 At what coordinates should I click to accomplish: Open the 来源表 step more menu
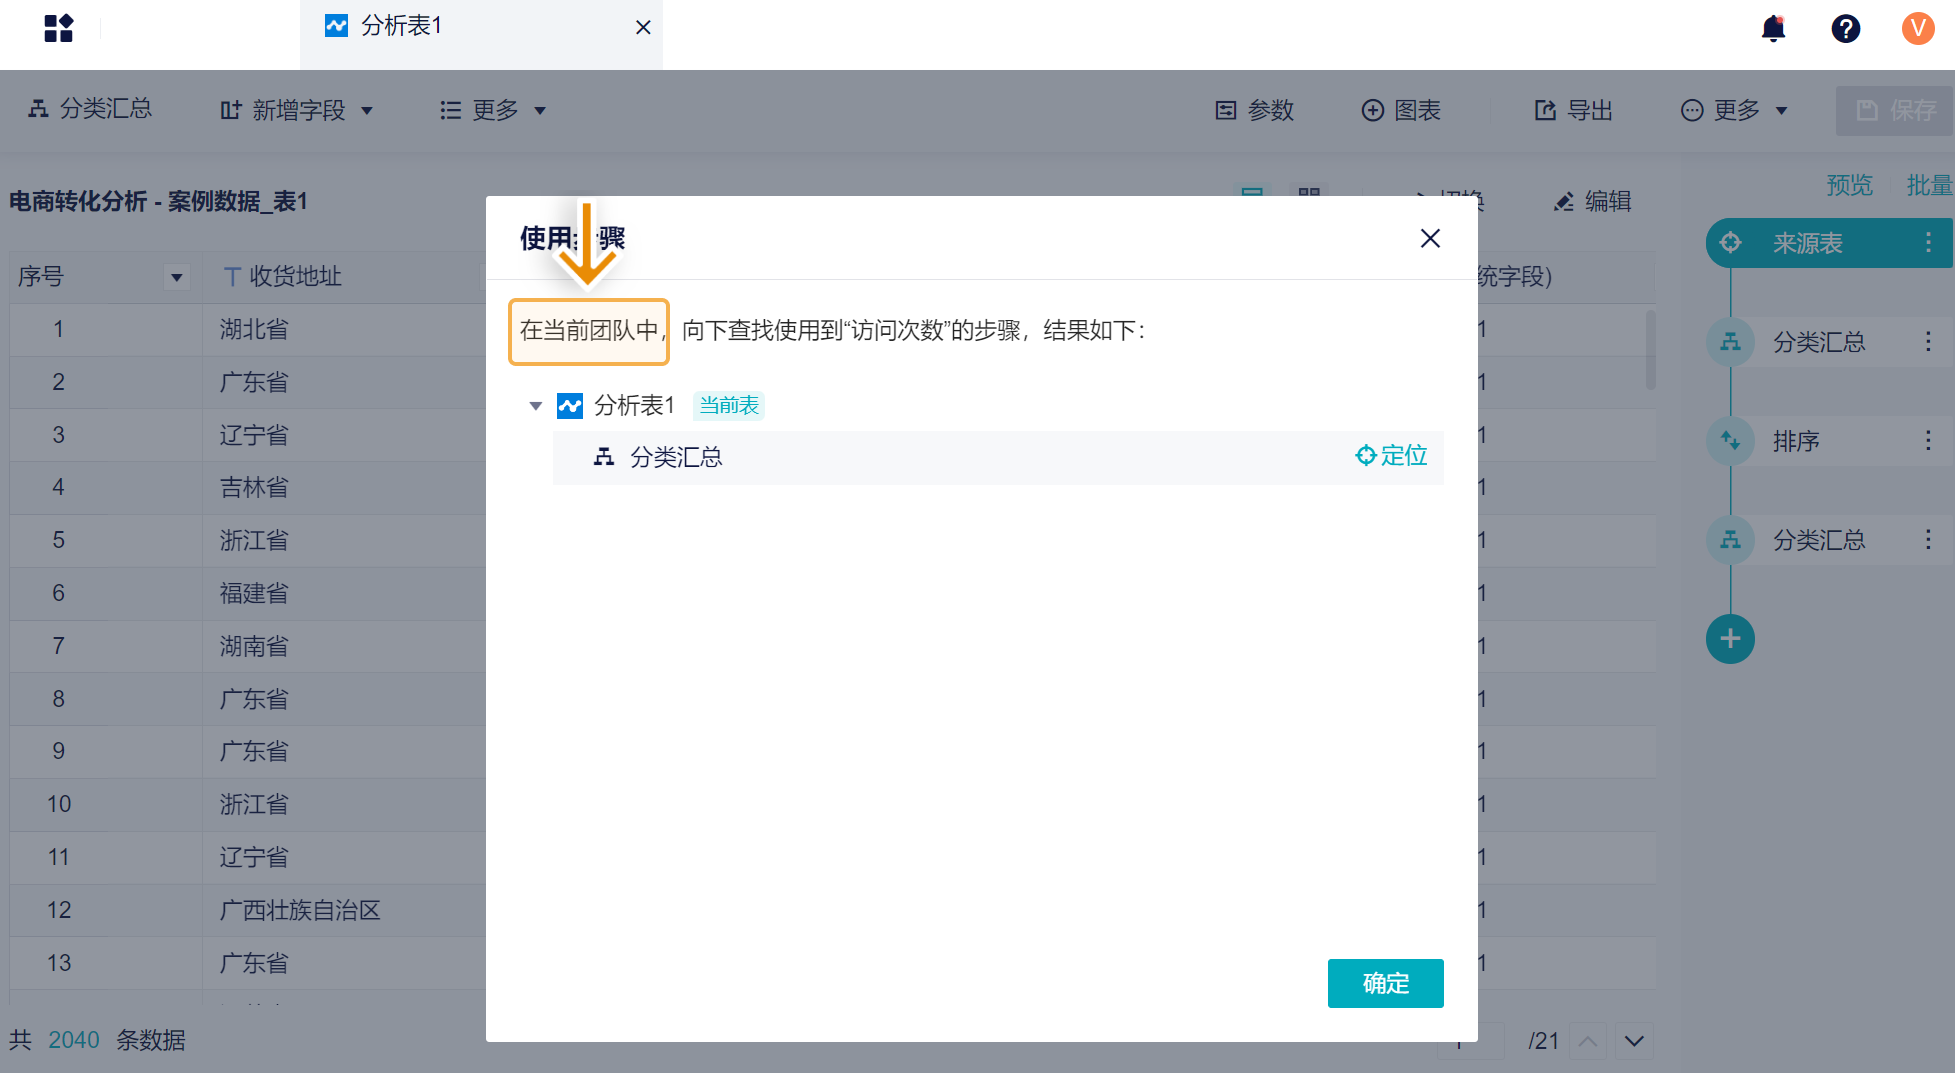(1928, 243)
